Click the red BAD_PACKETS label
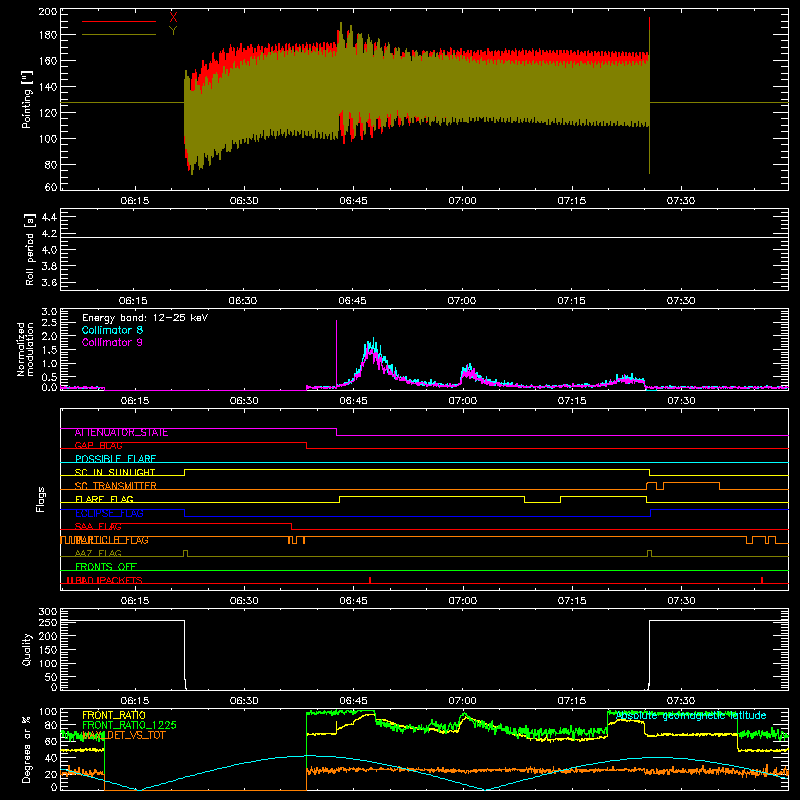 click(x=108, y=580)
